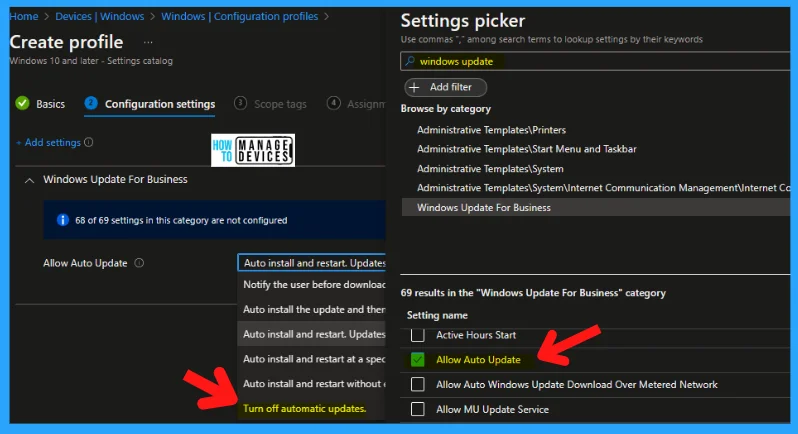Choose Auto install the update and then option

[x=311, y=309]
